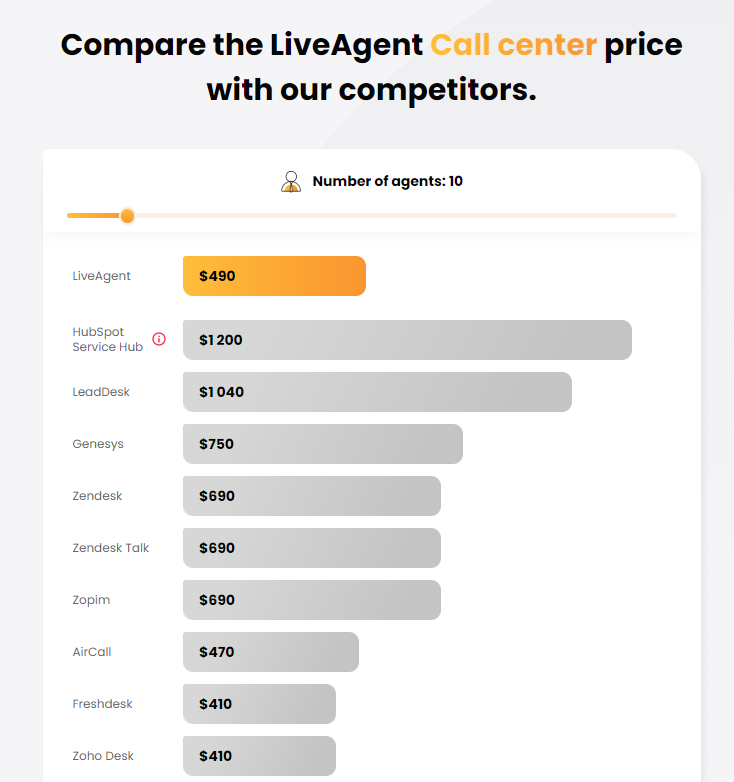Screen dimensions: 734x782
Task: Click the Genesys $750 price bar
Action: tap(322, 444)
